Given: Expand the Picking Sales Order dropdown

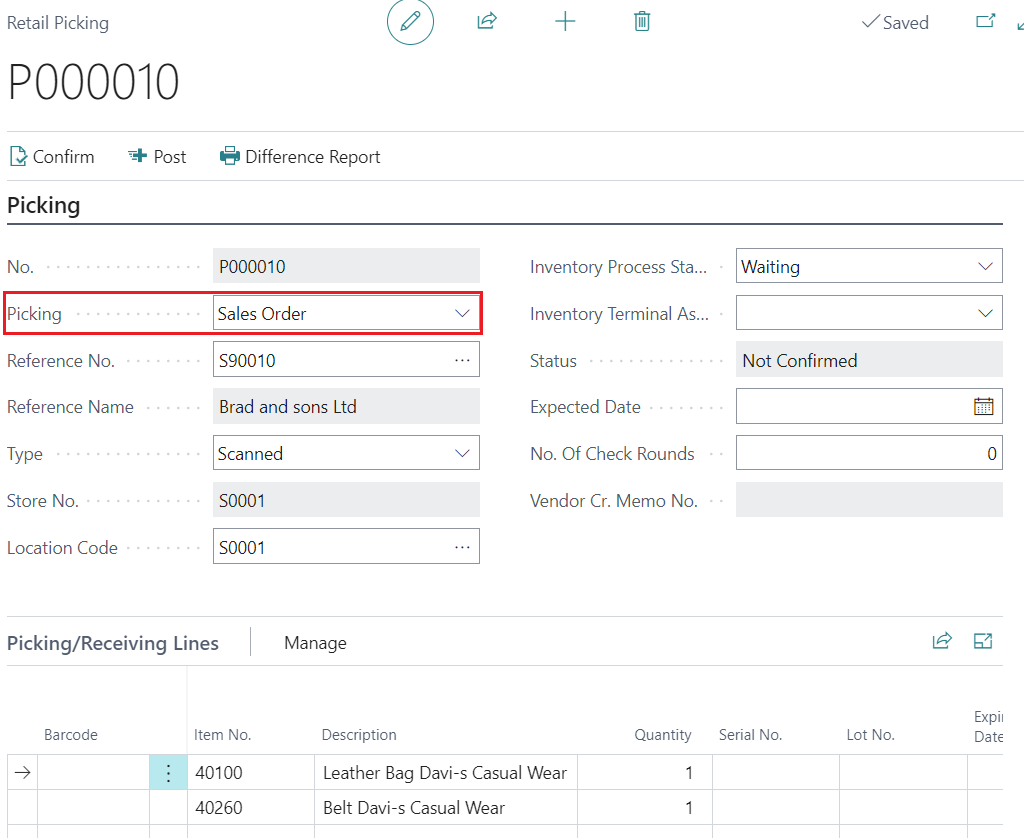Looking at the screenshot, I should [462, 314].
